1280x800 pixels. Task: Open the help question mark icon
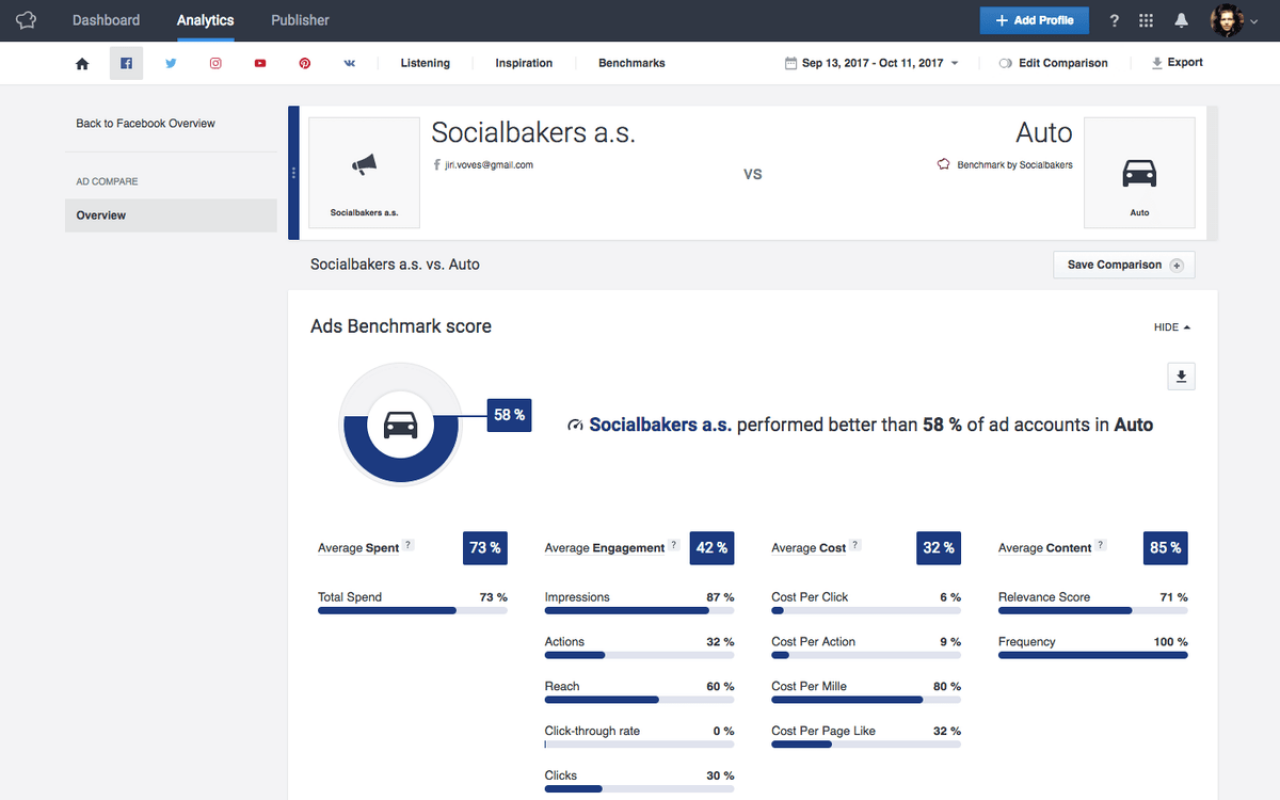(x=1114, y=21)
